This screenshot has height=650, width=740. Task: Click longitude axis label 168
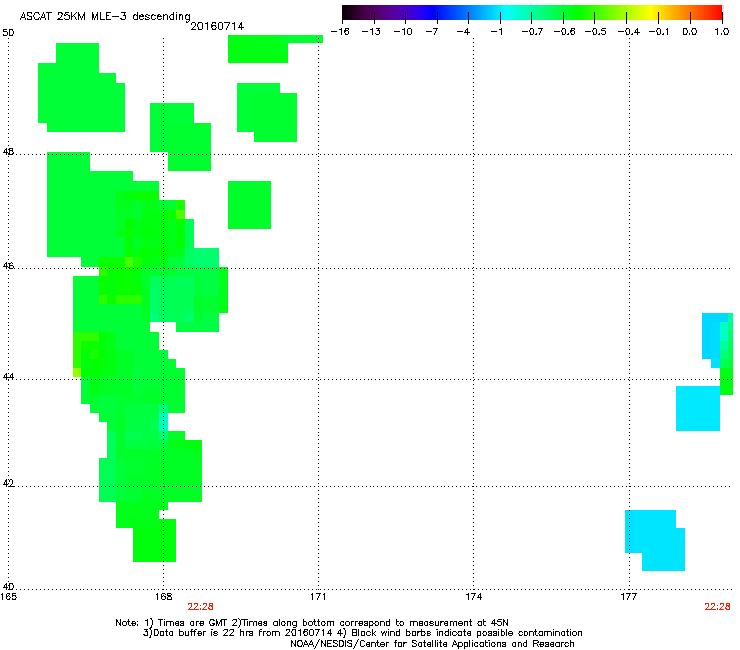point(163,597)
